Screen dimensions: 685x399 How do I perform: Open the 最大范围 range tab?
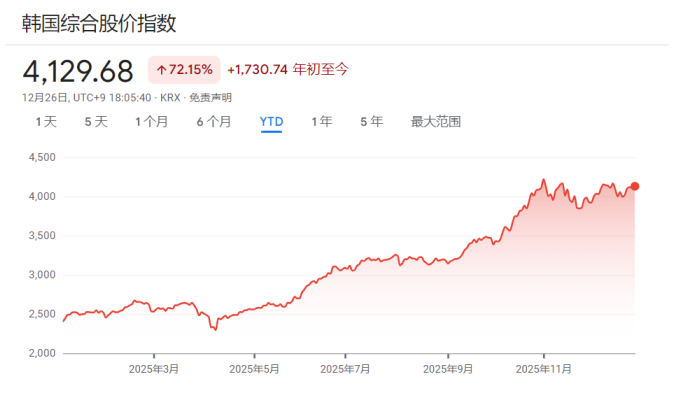tap(436, 121)
